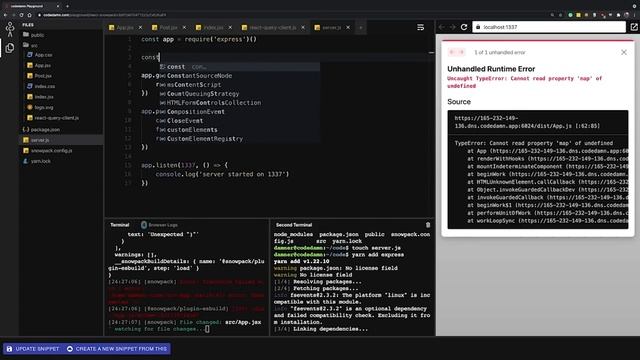640x360 pixels.
Task: Select msContentScript autocomplete suggestion
Action: [x=240, y=85]
